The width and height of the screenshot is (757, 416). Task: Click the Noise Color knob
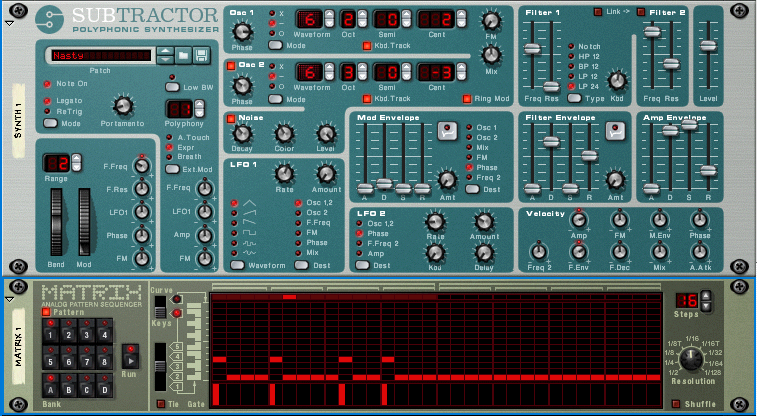pos(284,134)
